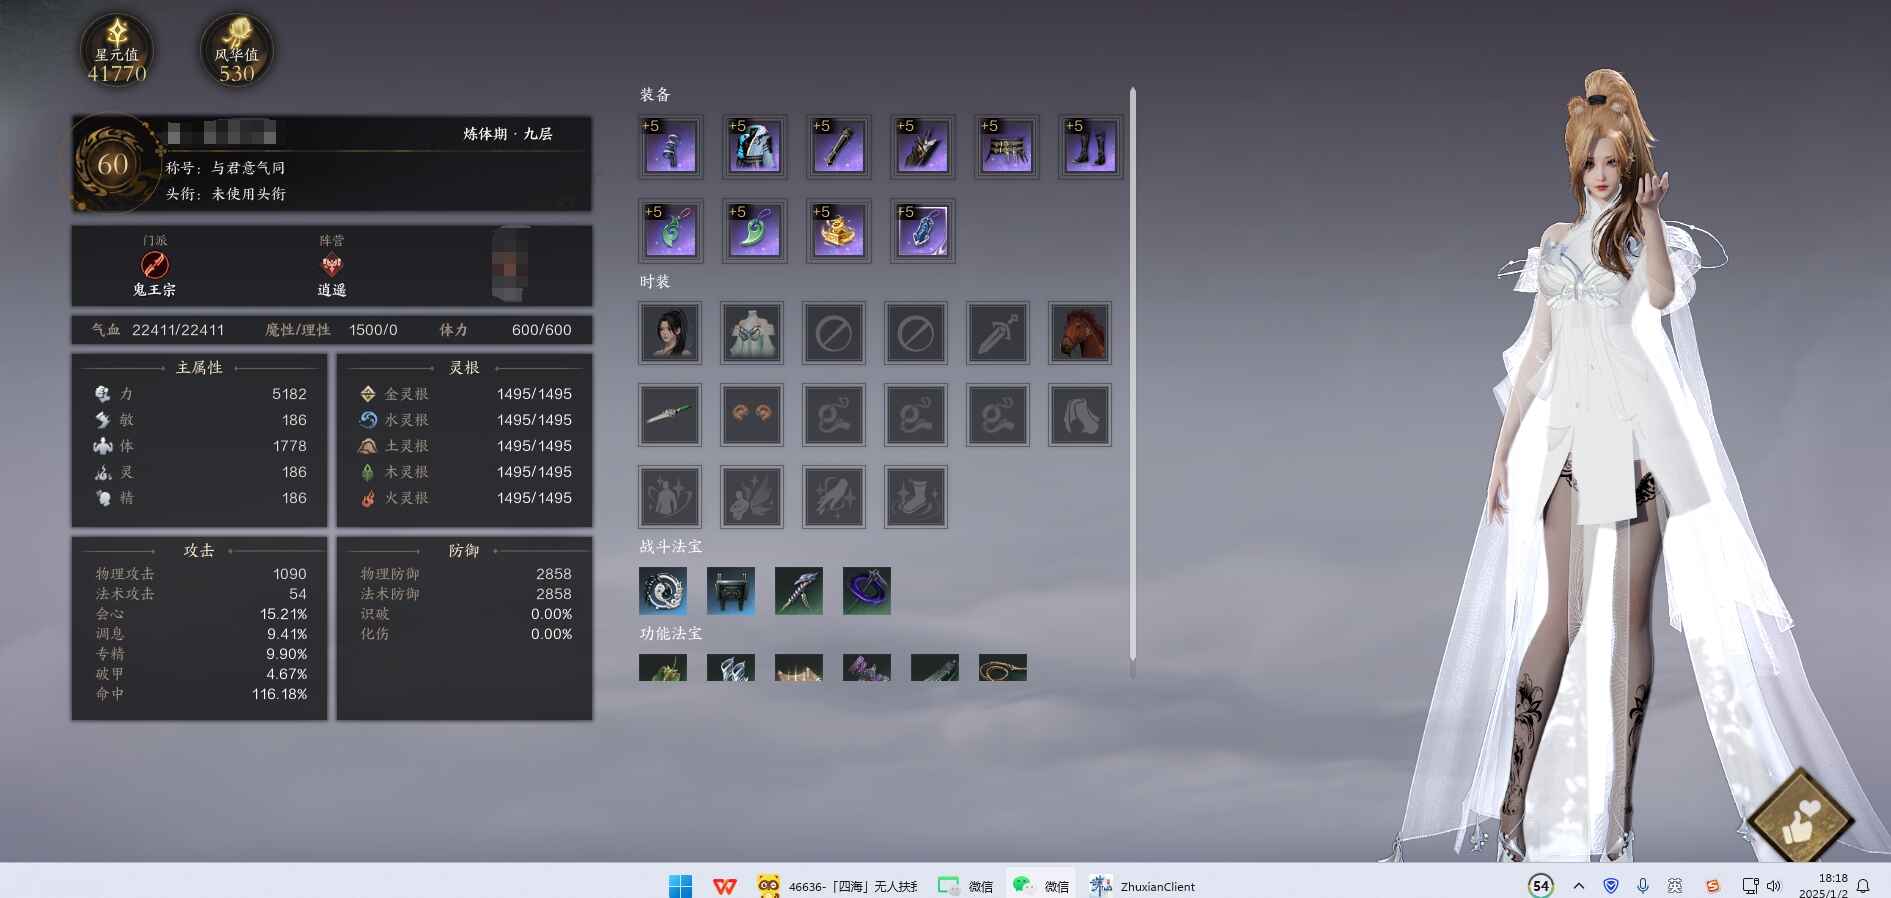Click the 体力 value 600/600
1891x898 pixels.
(542, 330)
